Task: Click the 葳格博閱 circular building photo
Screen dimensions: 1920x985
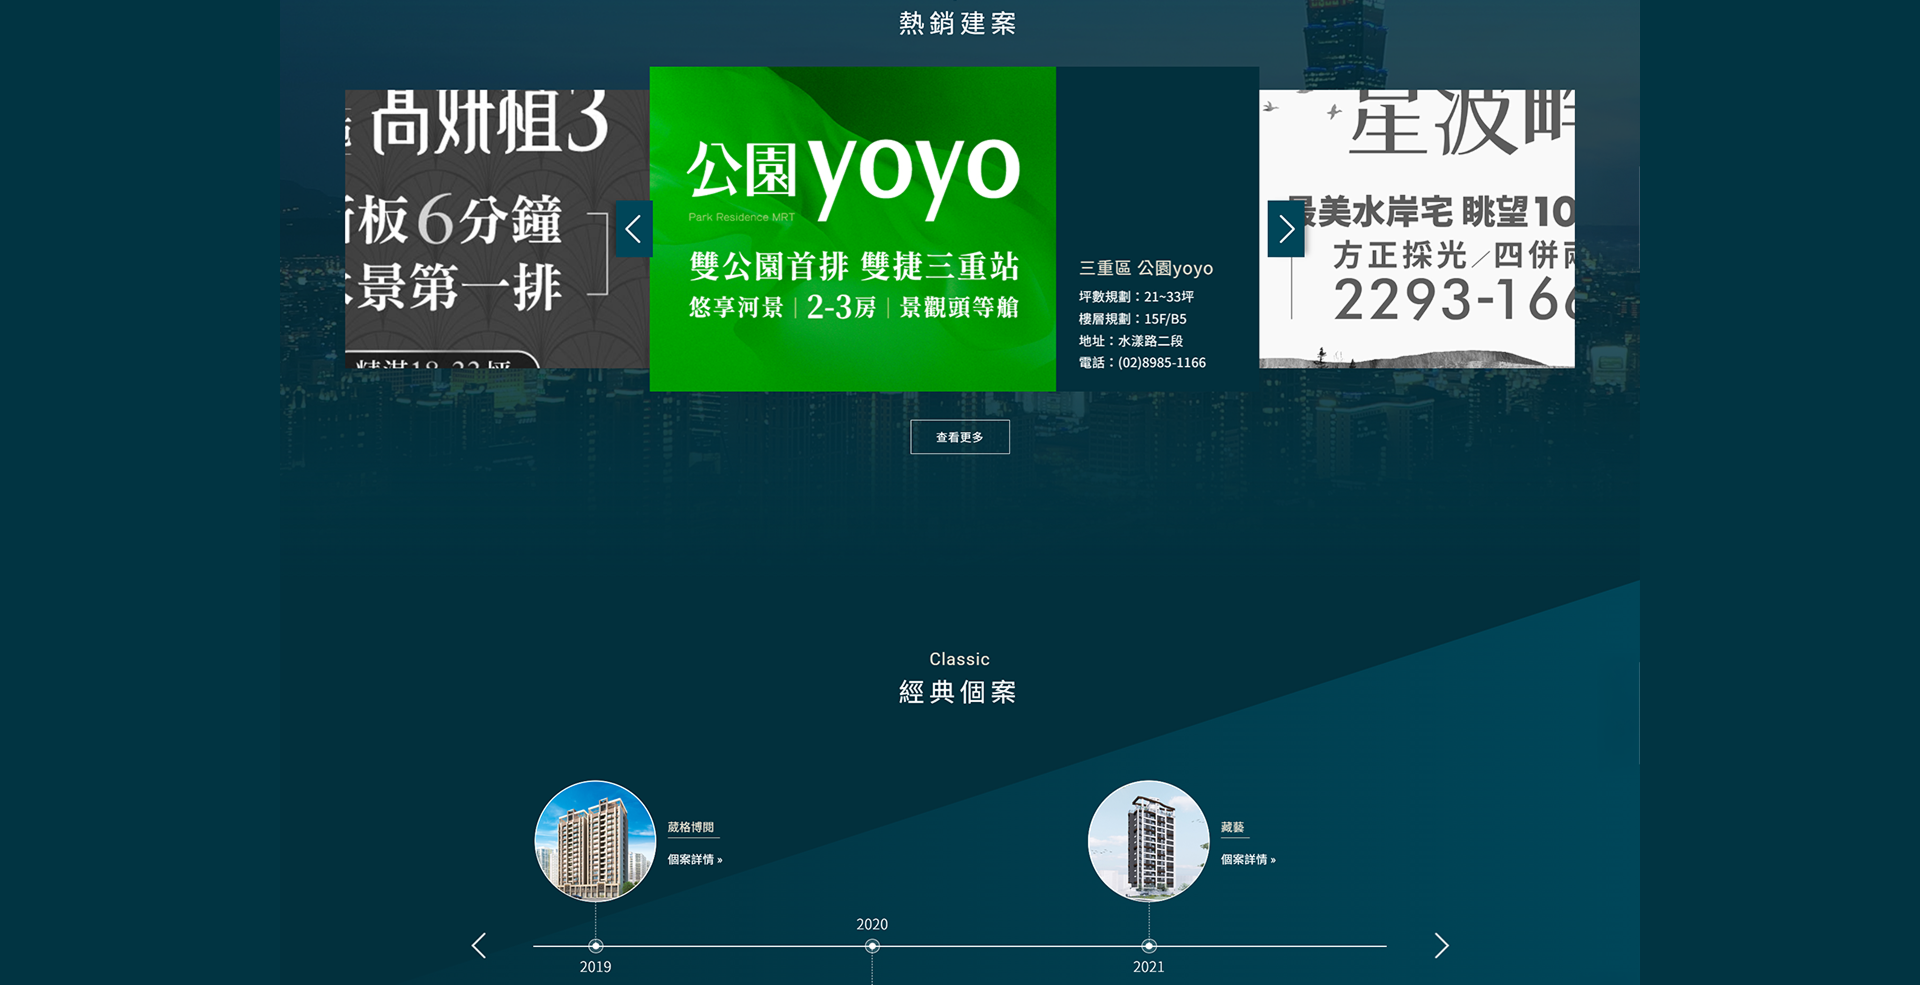Action: click(x=595, y=841)
